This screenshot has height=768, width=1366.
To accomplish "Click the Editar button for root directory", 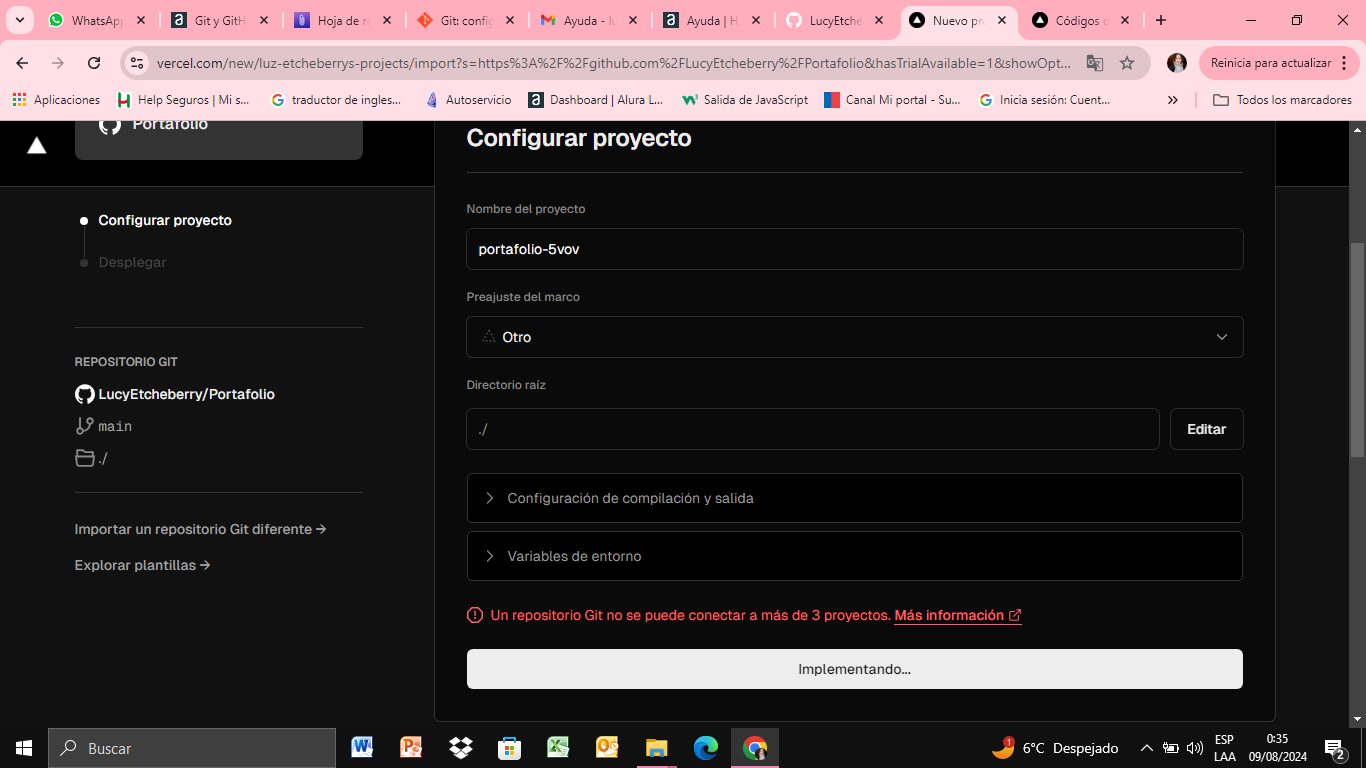I will pos(1206,429).
